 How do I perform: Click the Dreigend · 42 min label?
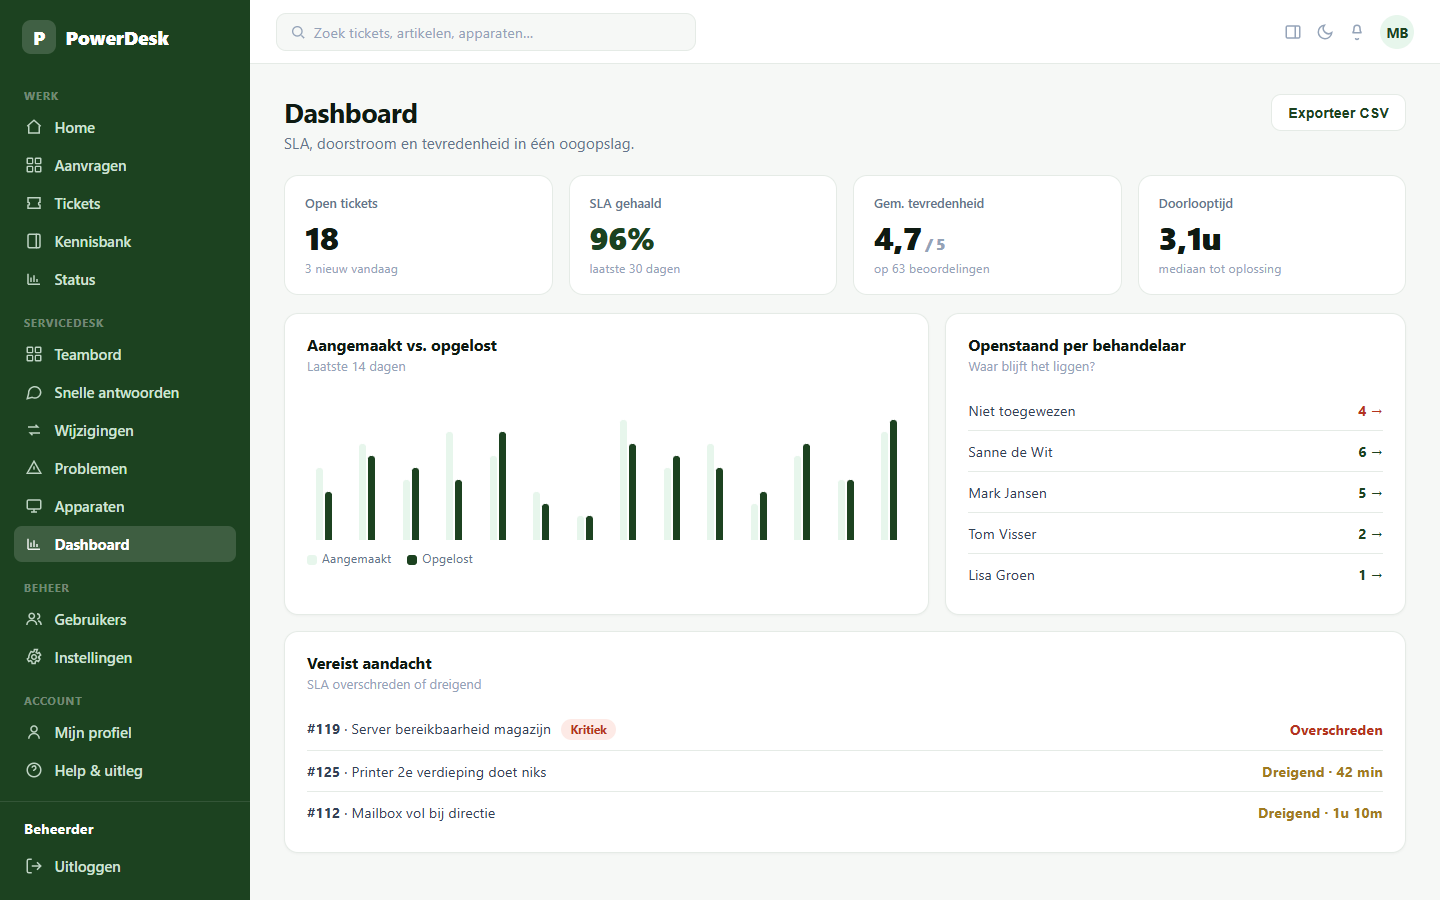pos(1322,772)
